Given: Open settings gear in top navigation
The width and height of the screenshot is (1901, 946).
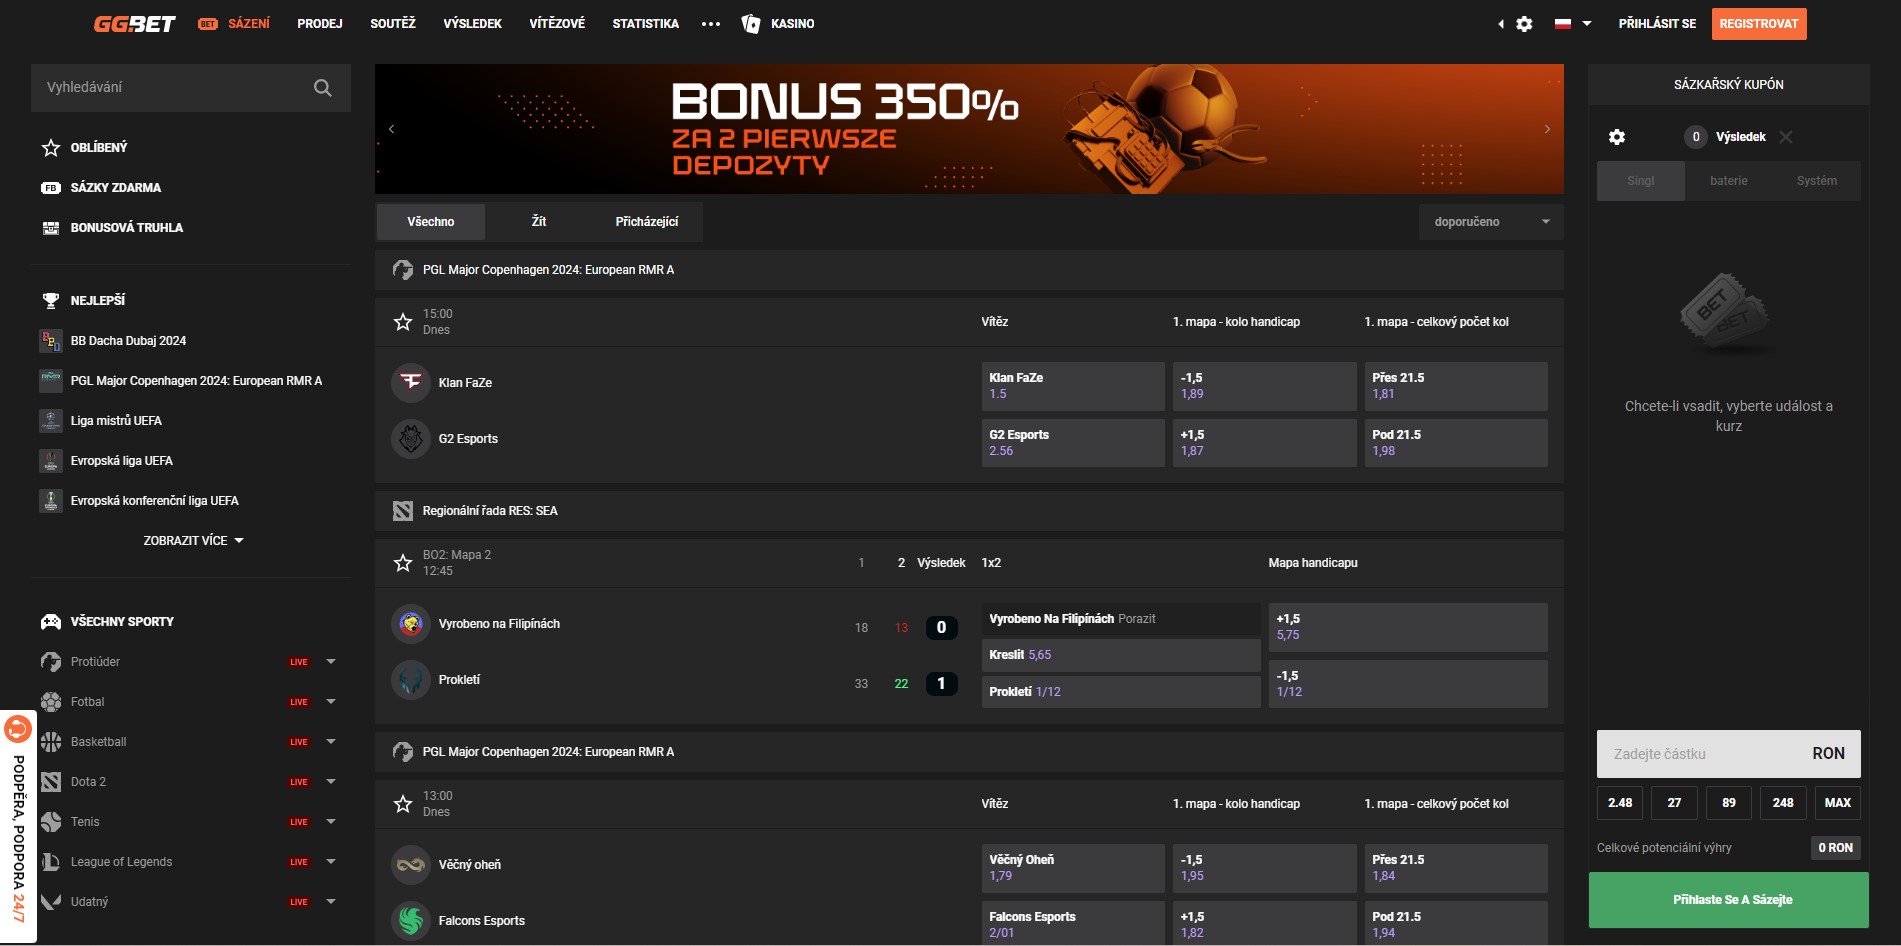Looking at the screenshot, I should (1524, 24).
